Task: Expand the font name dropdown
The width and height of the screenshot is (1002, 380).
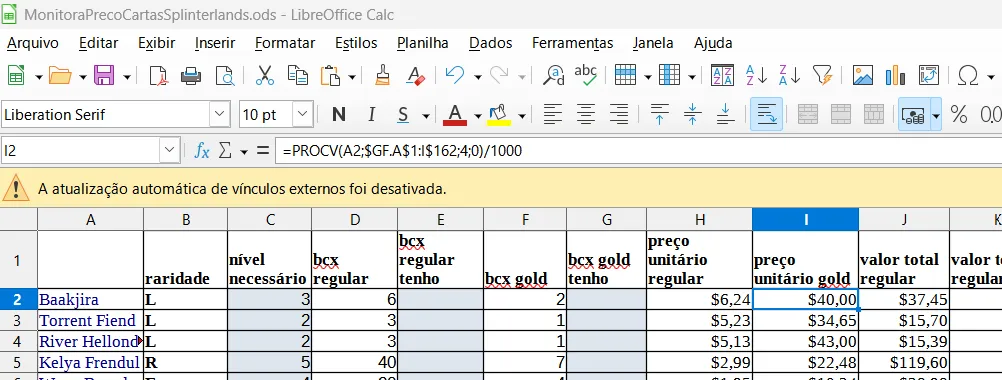Action: coord(220,115)
